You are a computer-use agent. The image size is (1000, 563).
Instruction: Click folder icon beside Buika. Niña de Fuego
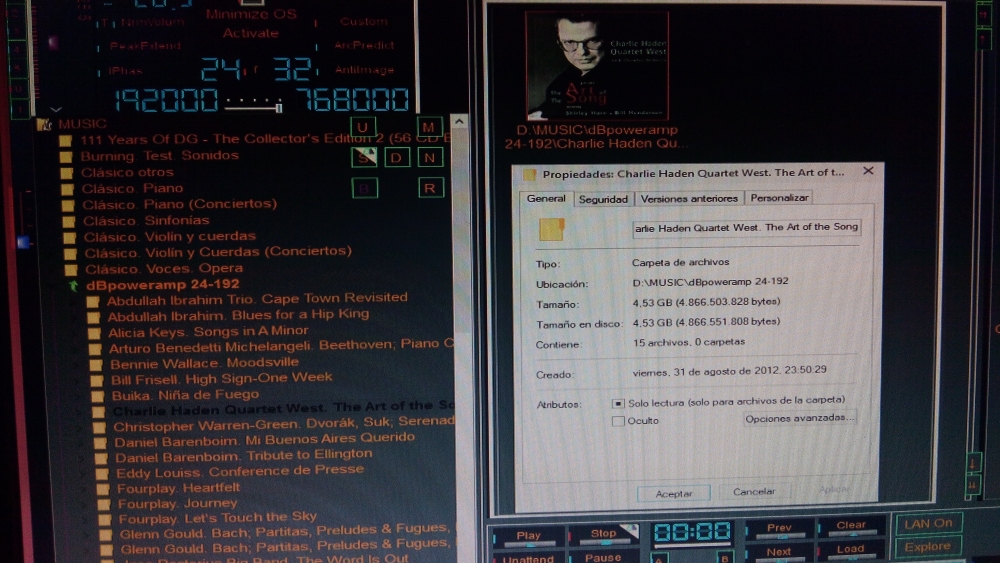(x=98, y=396)
